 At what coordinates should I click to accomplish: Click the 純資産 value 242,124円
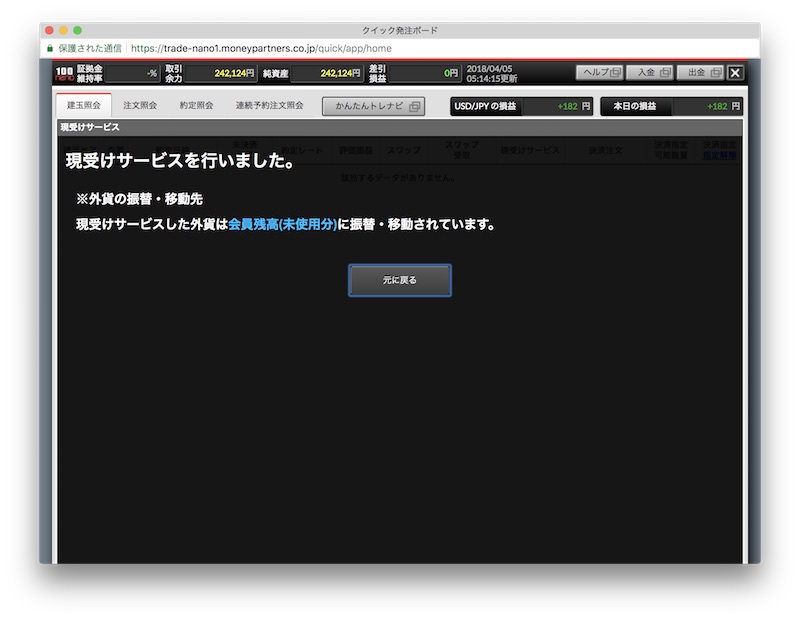(x=327, y=73)
